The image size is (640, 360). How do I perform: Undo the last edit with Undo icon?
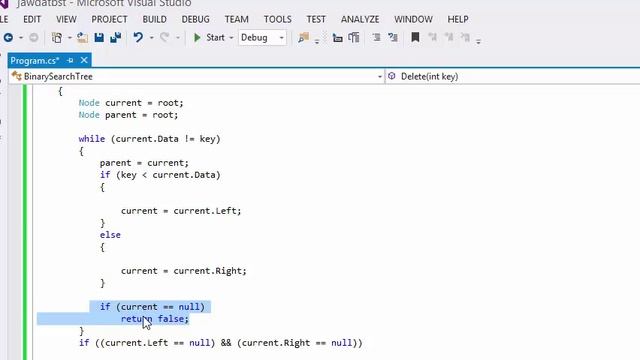138,38
